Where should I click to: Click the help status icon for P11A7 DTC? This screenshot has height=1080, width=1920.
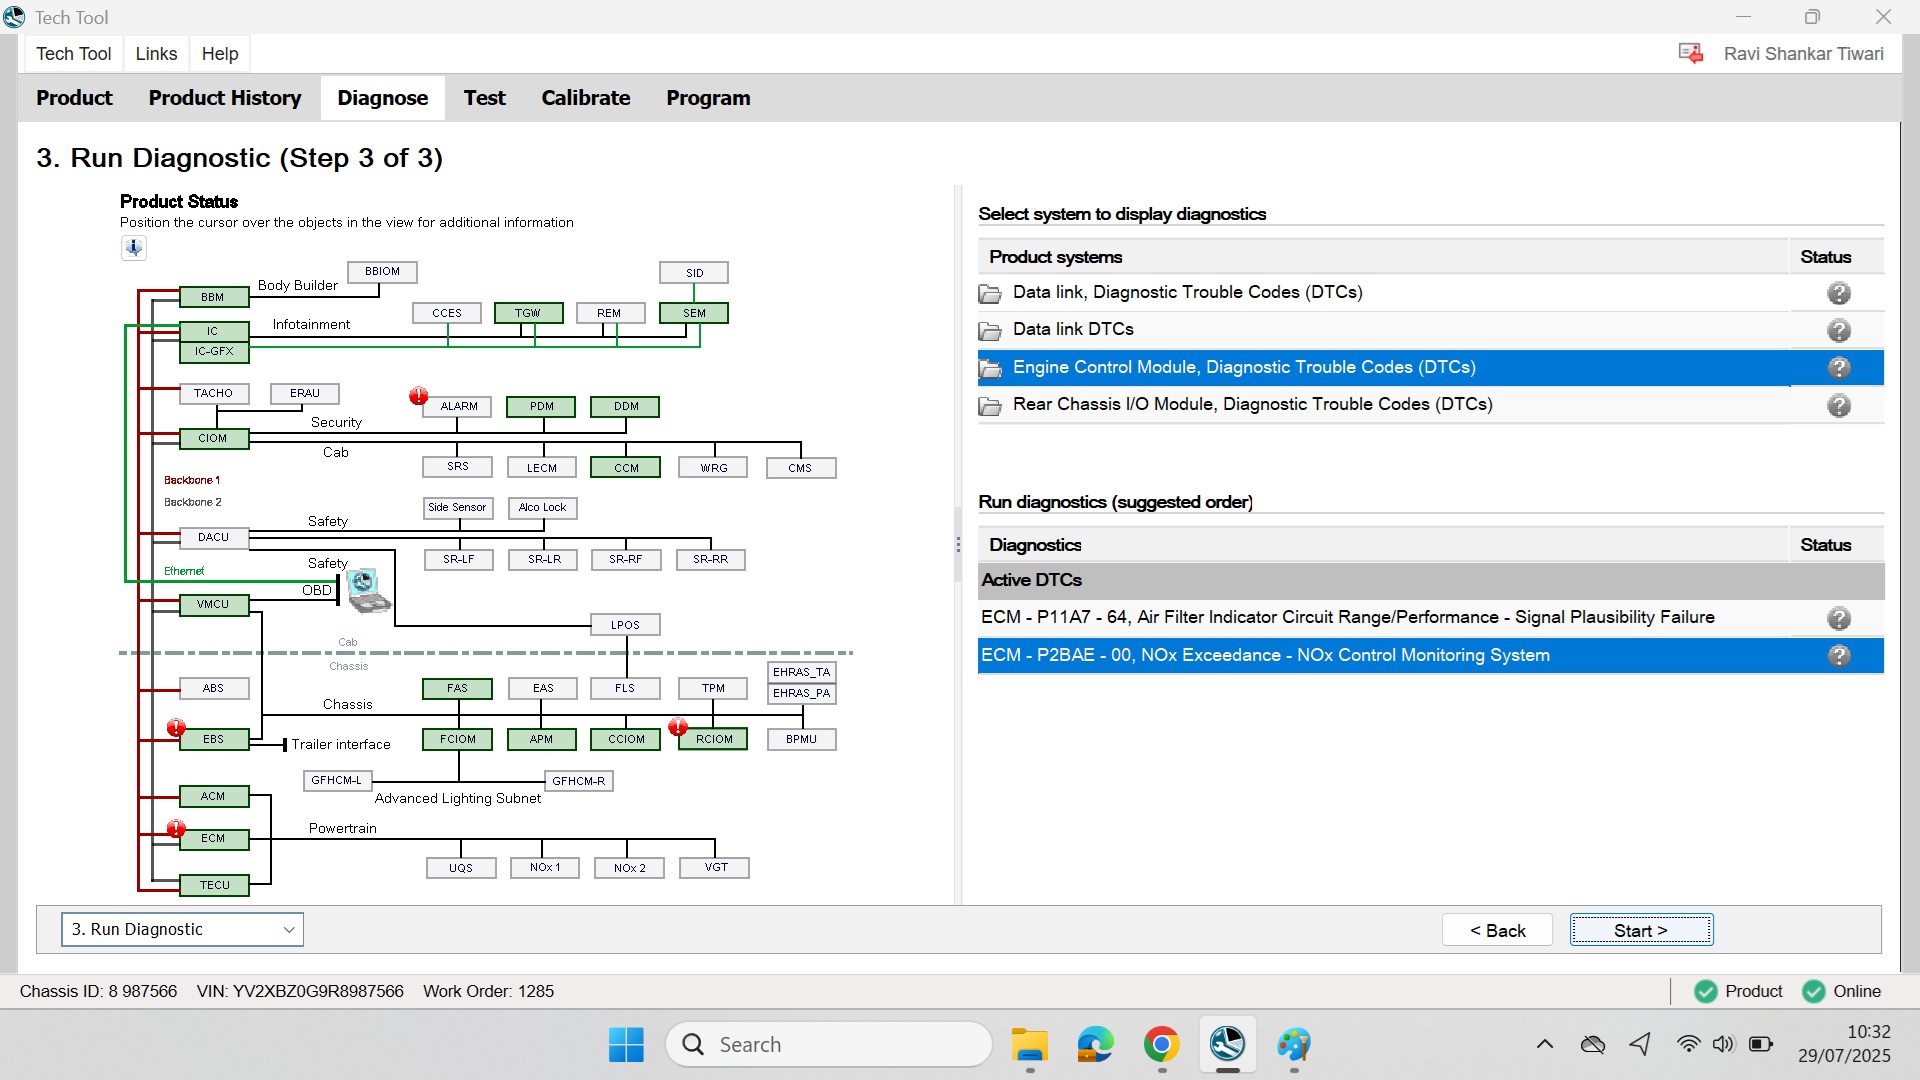(x=1838, y=618)
